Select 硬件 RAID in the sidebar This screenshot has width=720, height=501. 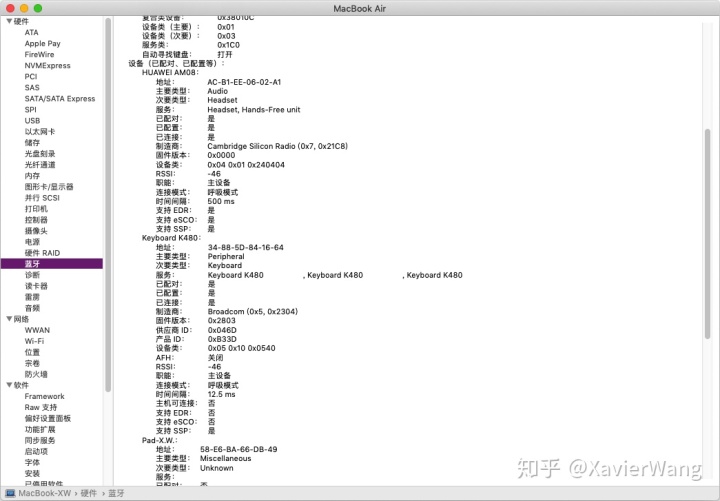pyautogui.click(x=42, y=253)
